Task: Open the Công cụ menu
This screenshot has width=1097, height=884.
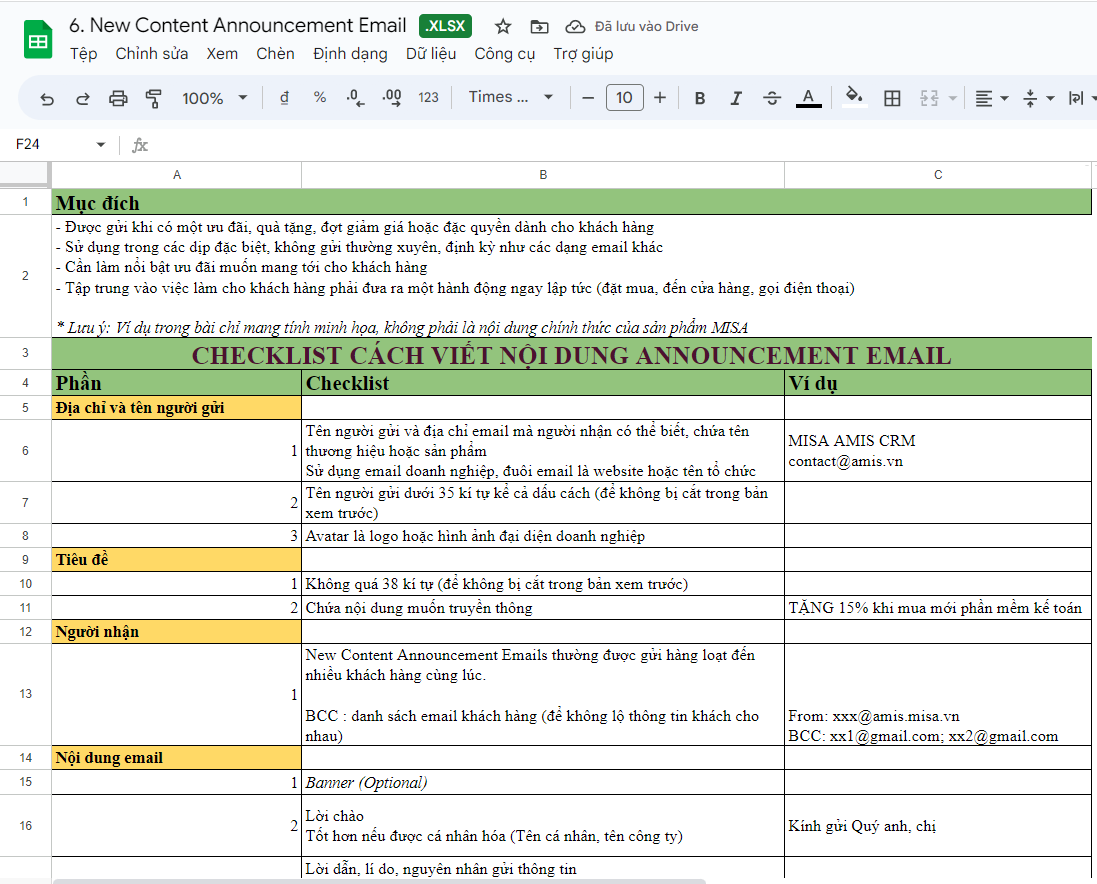Action: [x=504, y=54]
